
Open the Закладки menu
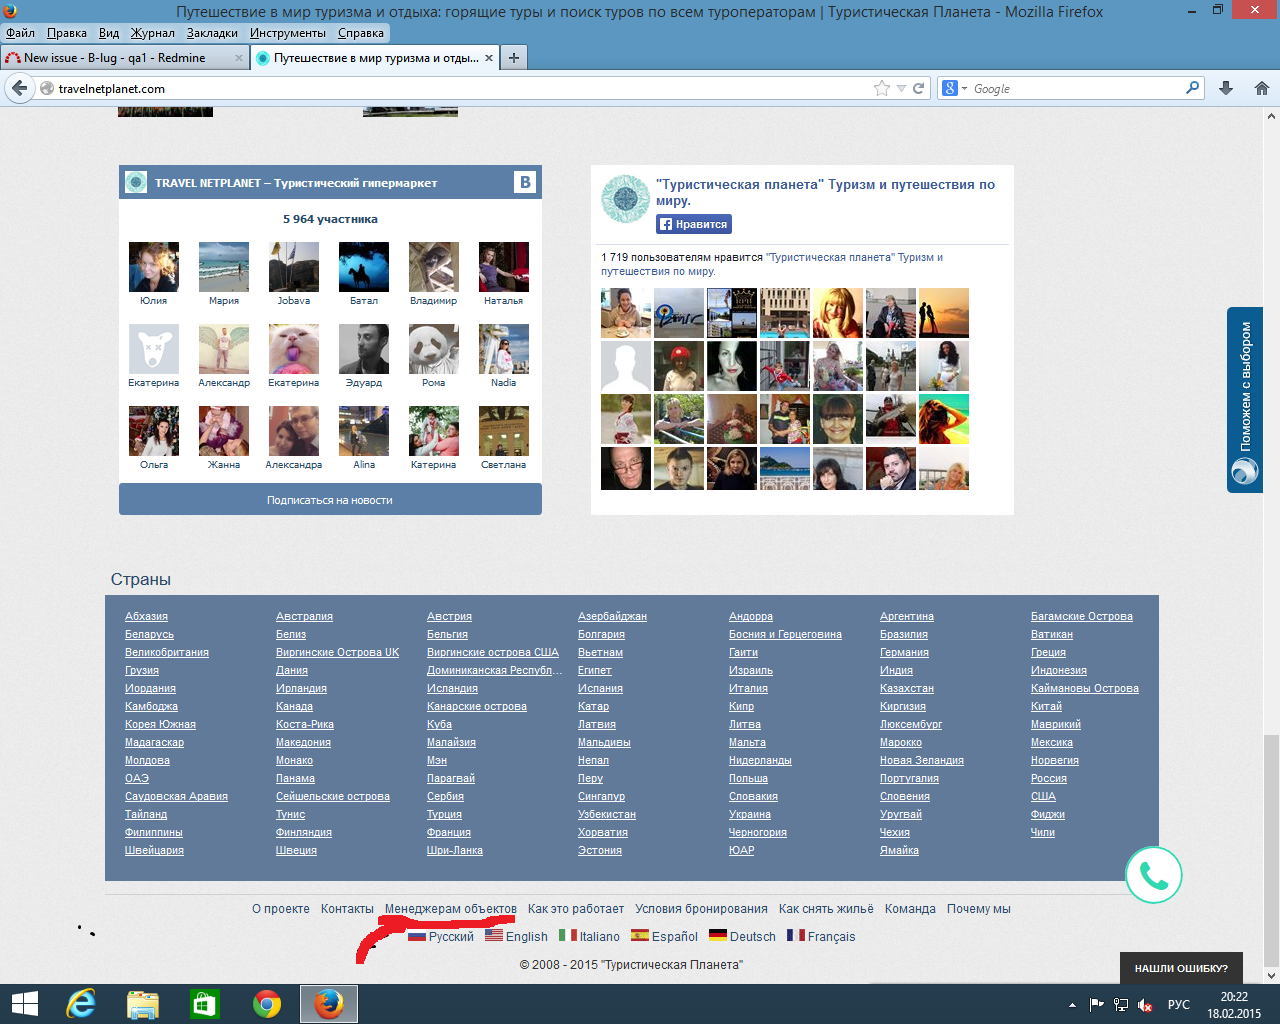tap(212, 33)
